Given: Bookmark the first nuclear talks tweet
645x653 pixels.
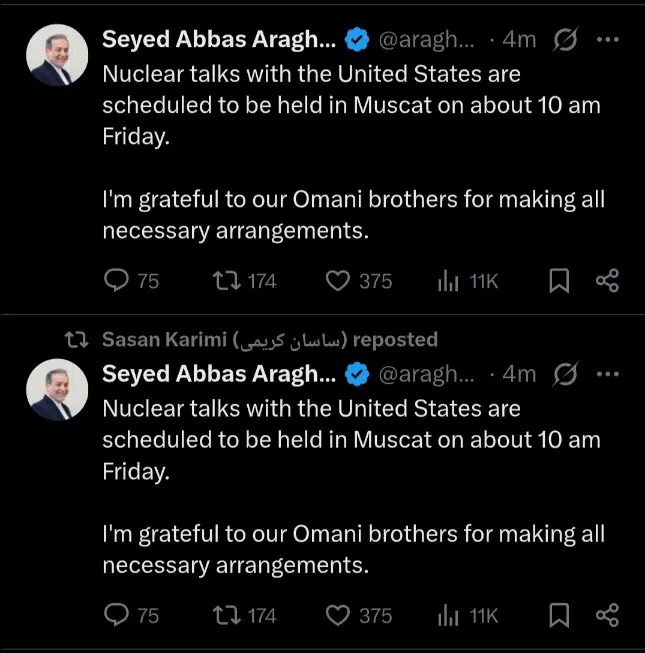Looking at the screenshot, I should pyautogui.click(x=560, y=281).
